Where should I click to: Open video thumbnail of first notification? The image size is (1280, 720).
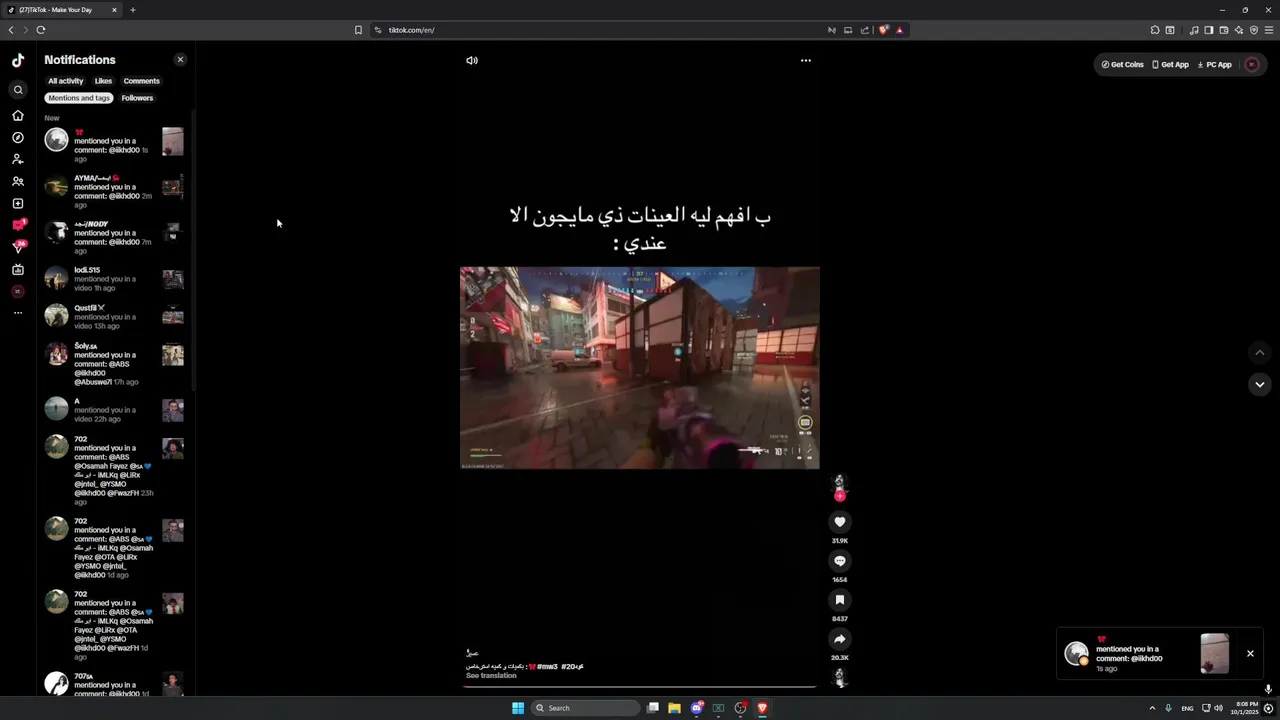click(x=173, y=141)
